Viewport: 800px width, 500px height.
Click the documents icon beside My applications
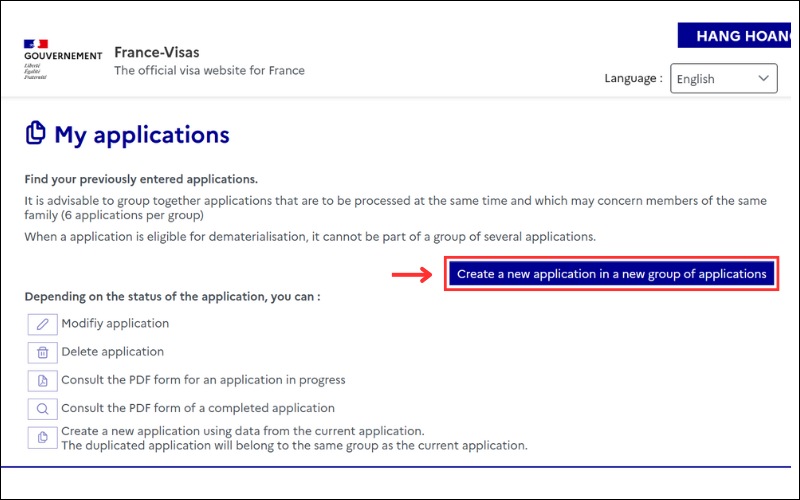tap(35, 134)
